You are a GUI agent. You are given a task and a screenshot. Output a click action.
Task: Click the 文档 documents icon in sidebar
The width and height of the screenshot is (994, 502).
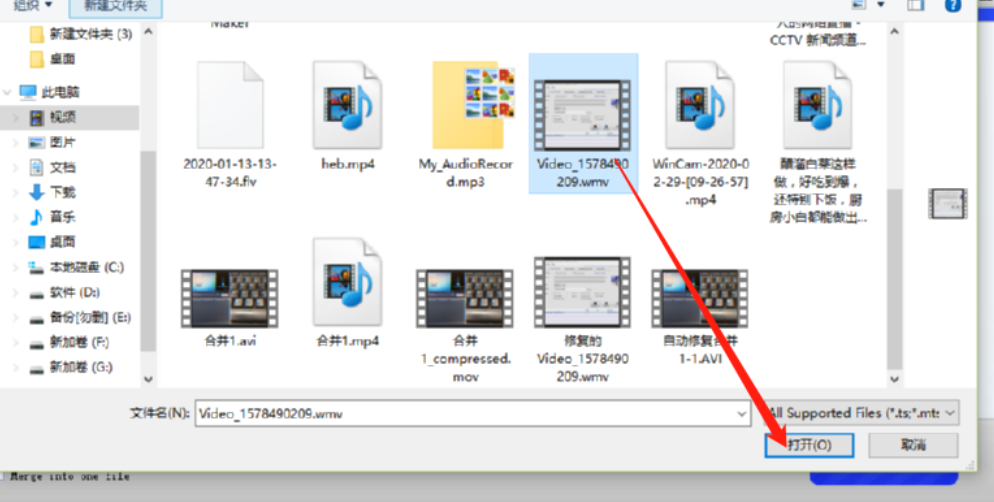click(x=37, y=167)
